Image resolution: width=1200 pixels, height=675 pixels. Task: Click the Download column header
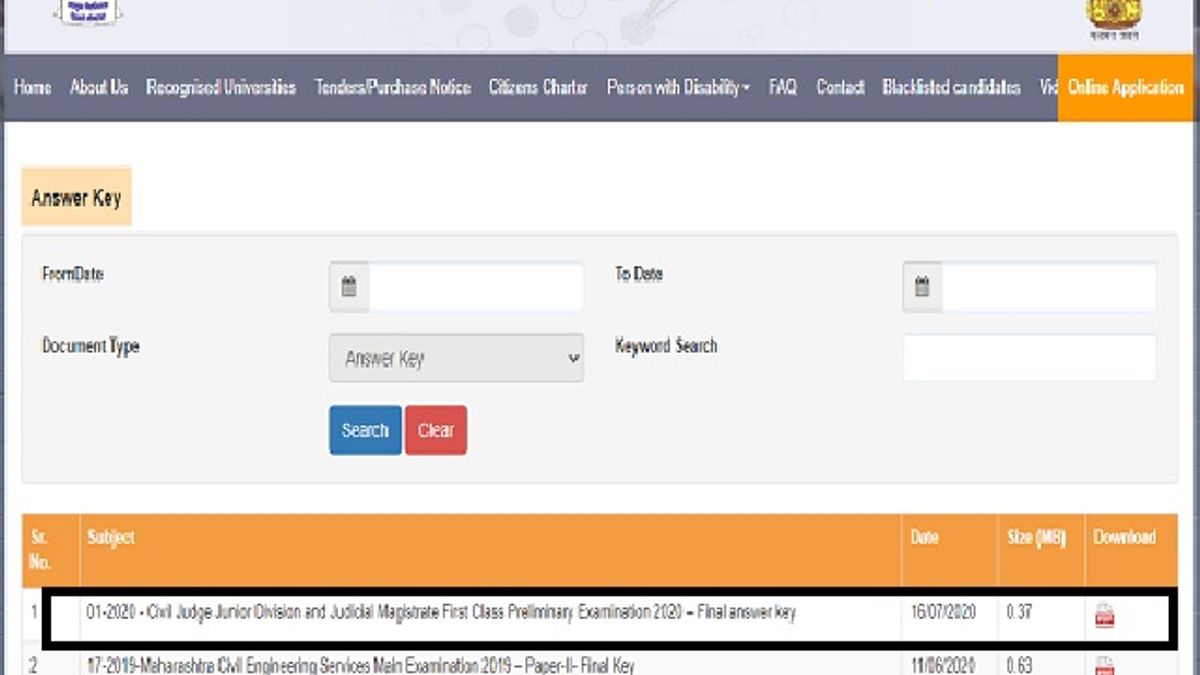tap(1124, 537)
